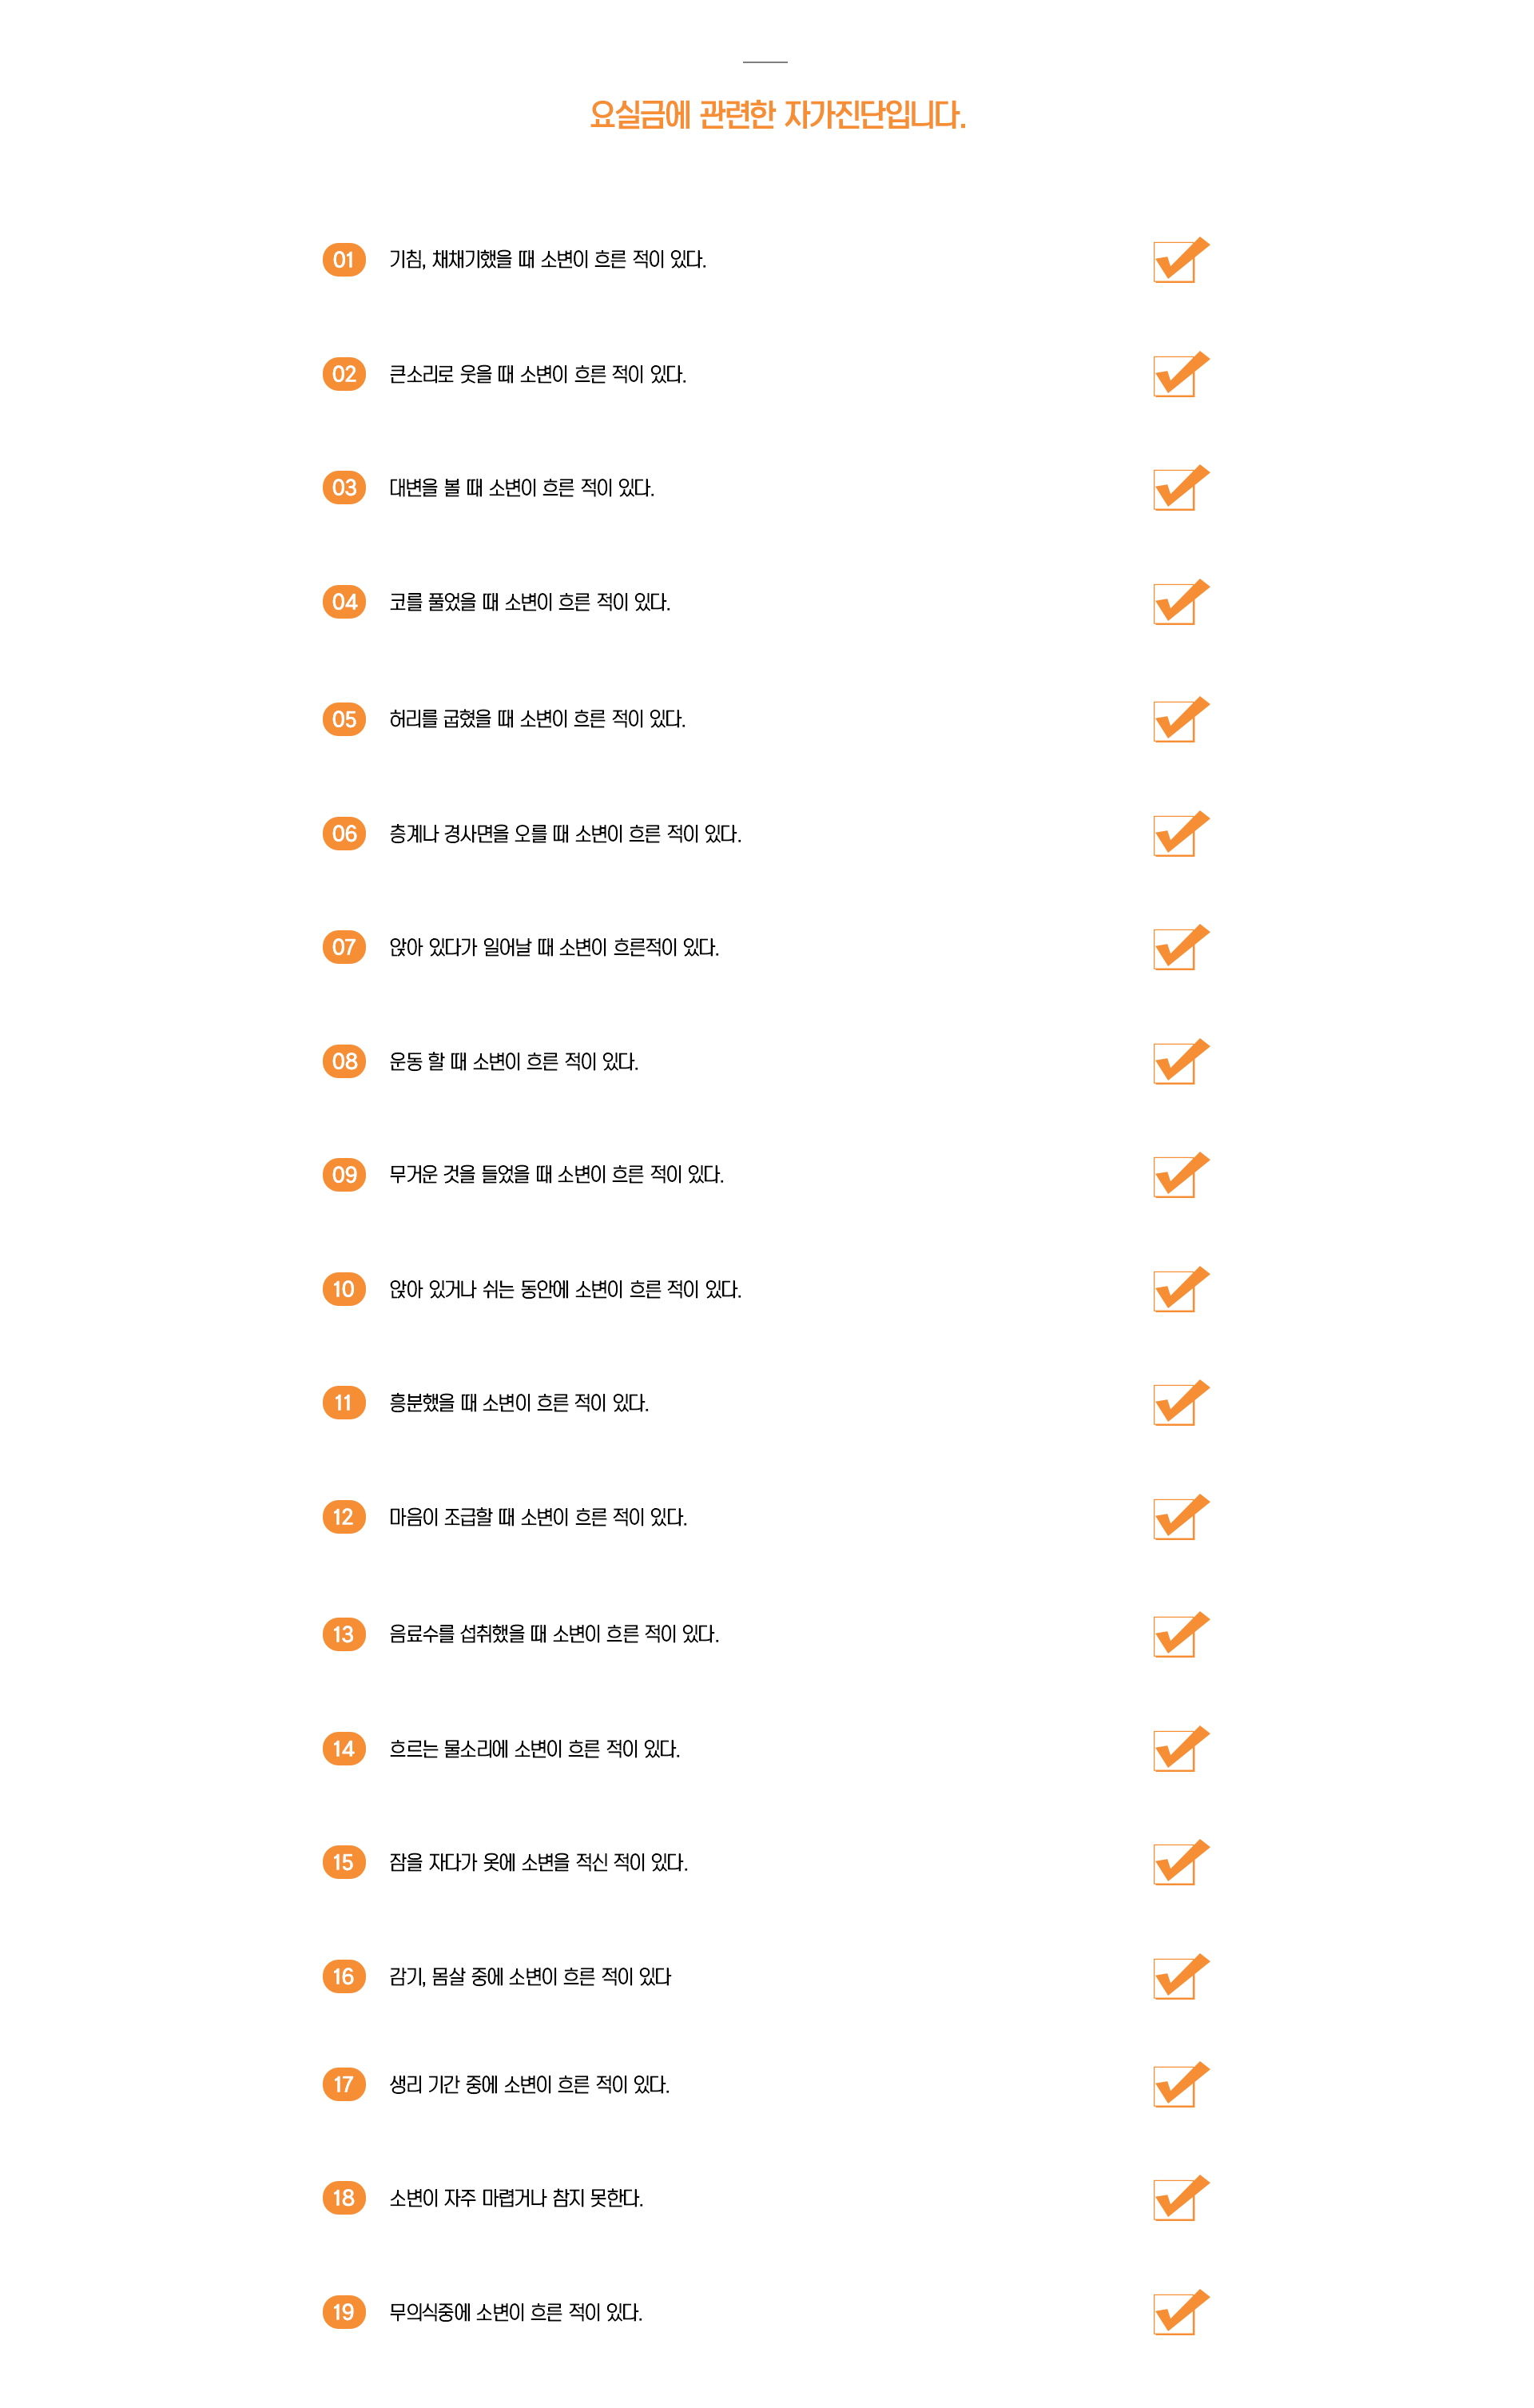The image size is (1534, 2408).
Task: Toggle item 17 menstrual period checkbox
Action: [x=1175, y=2087]
